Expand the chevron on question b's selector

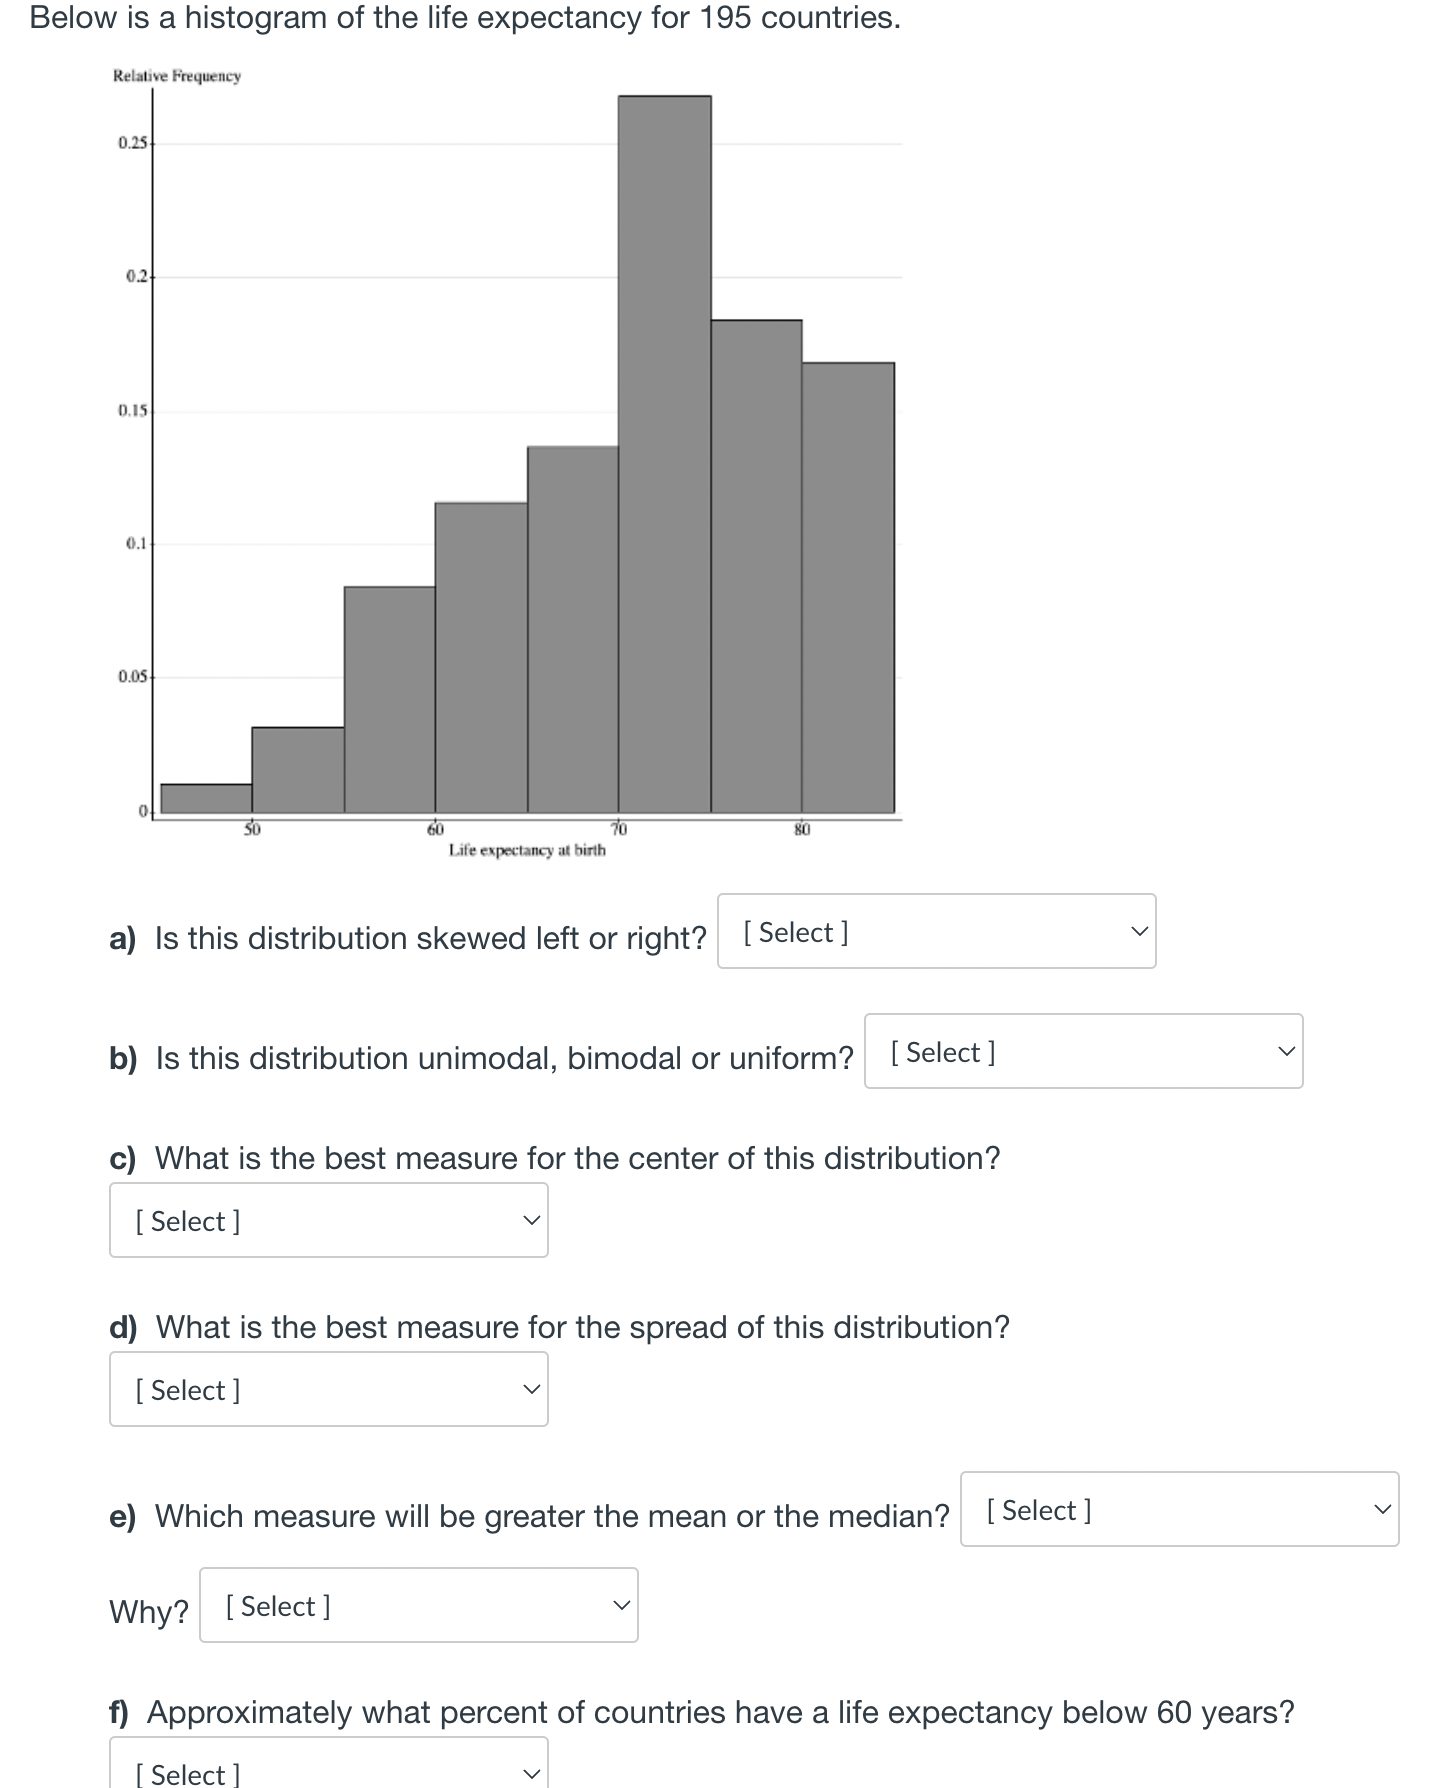click(x=1285, y=1052)
